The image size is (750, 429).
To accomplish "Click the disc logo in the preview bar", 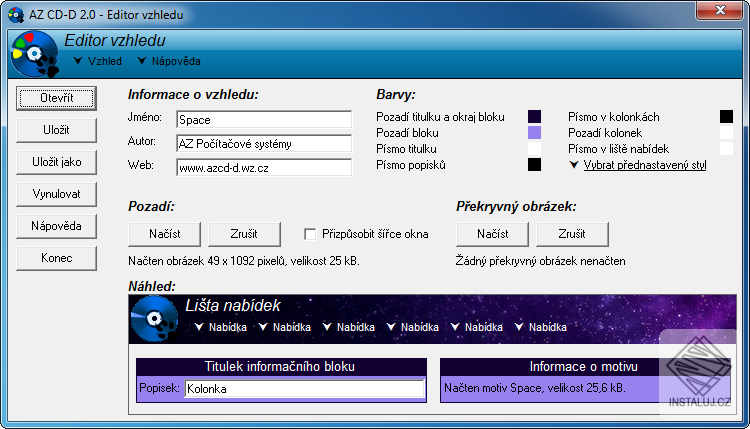I will [154, 319].
